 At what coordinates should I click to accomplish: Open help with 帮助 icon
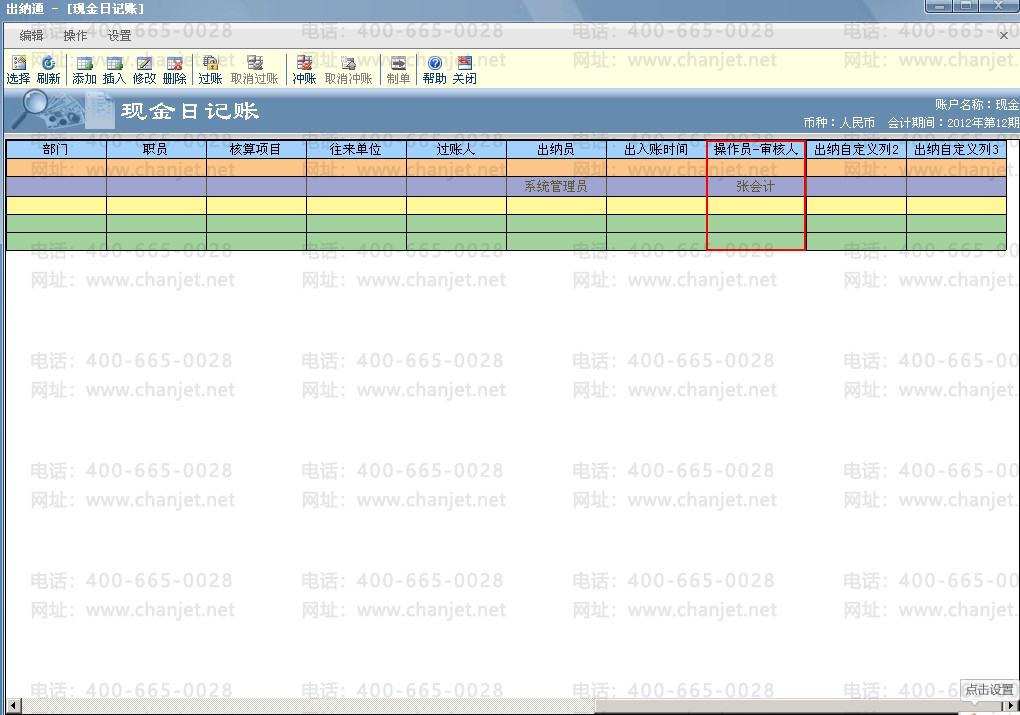coord(435,70)
